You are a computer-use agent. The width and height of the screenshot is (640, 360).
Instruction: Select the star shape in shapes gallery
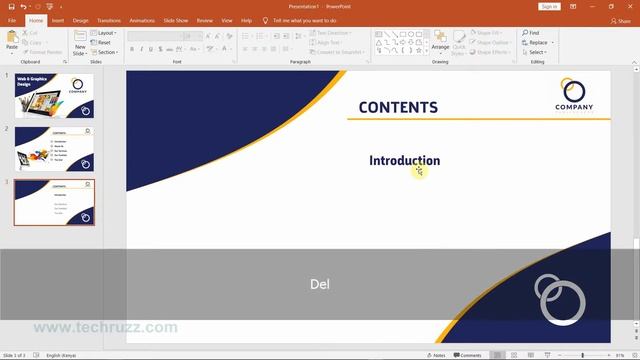click(419, 50)
